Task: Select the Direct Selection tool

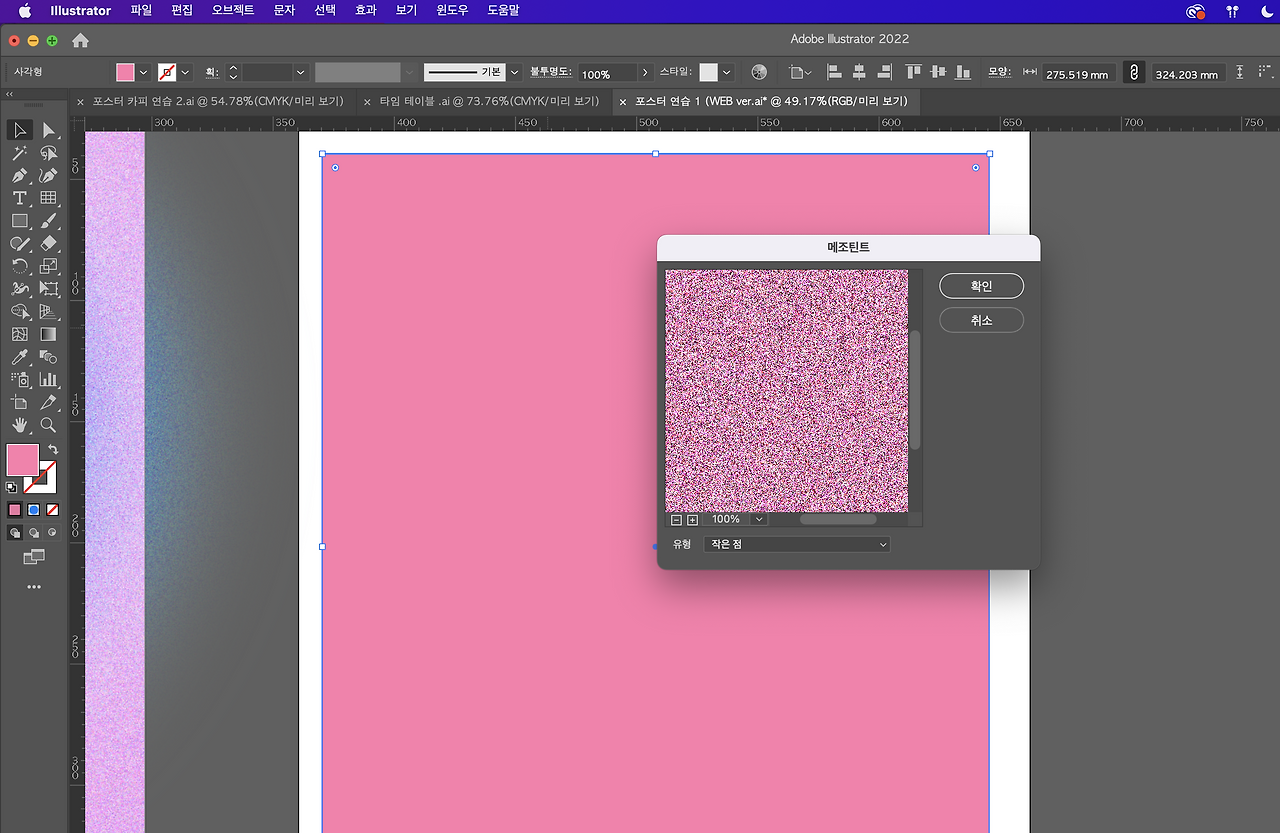Action: [48, 130]
